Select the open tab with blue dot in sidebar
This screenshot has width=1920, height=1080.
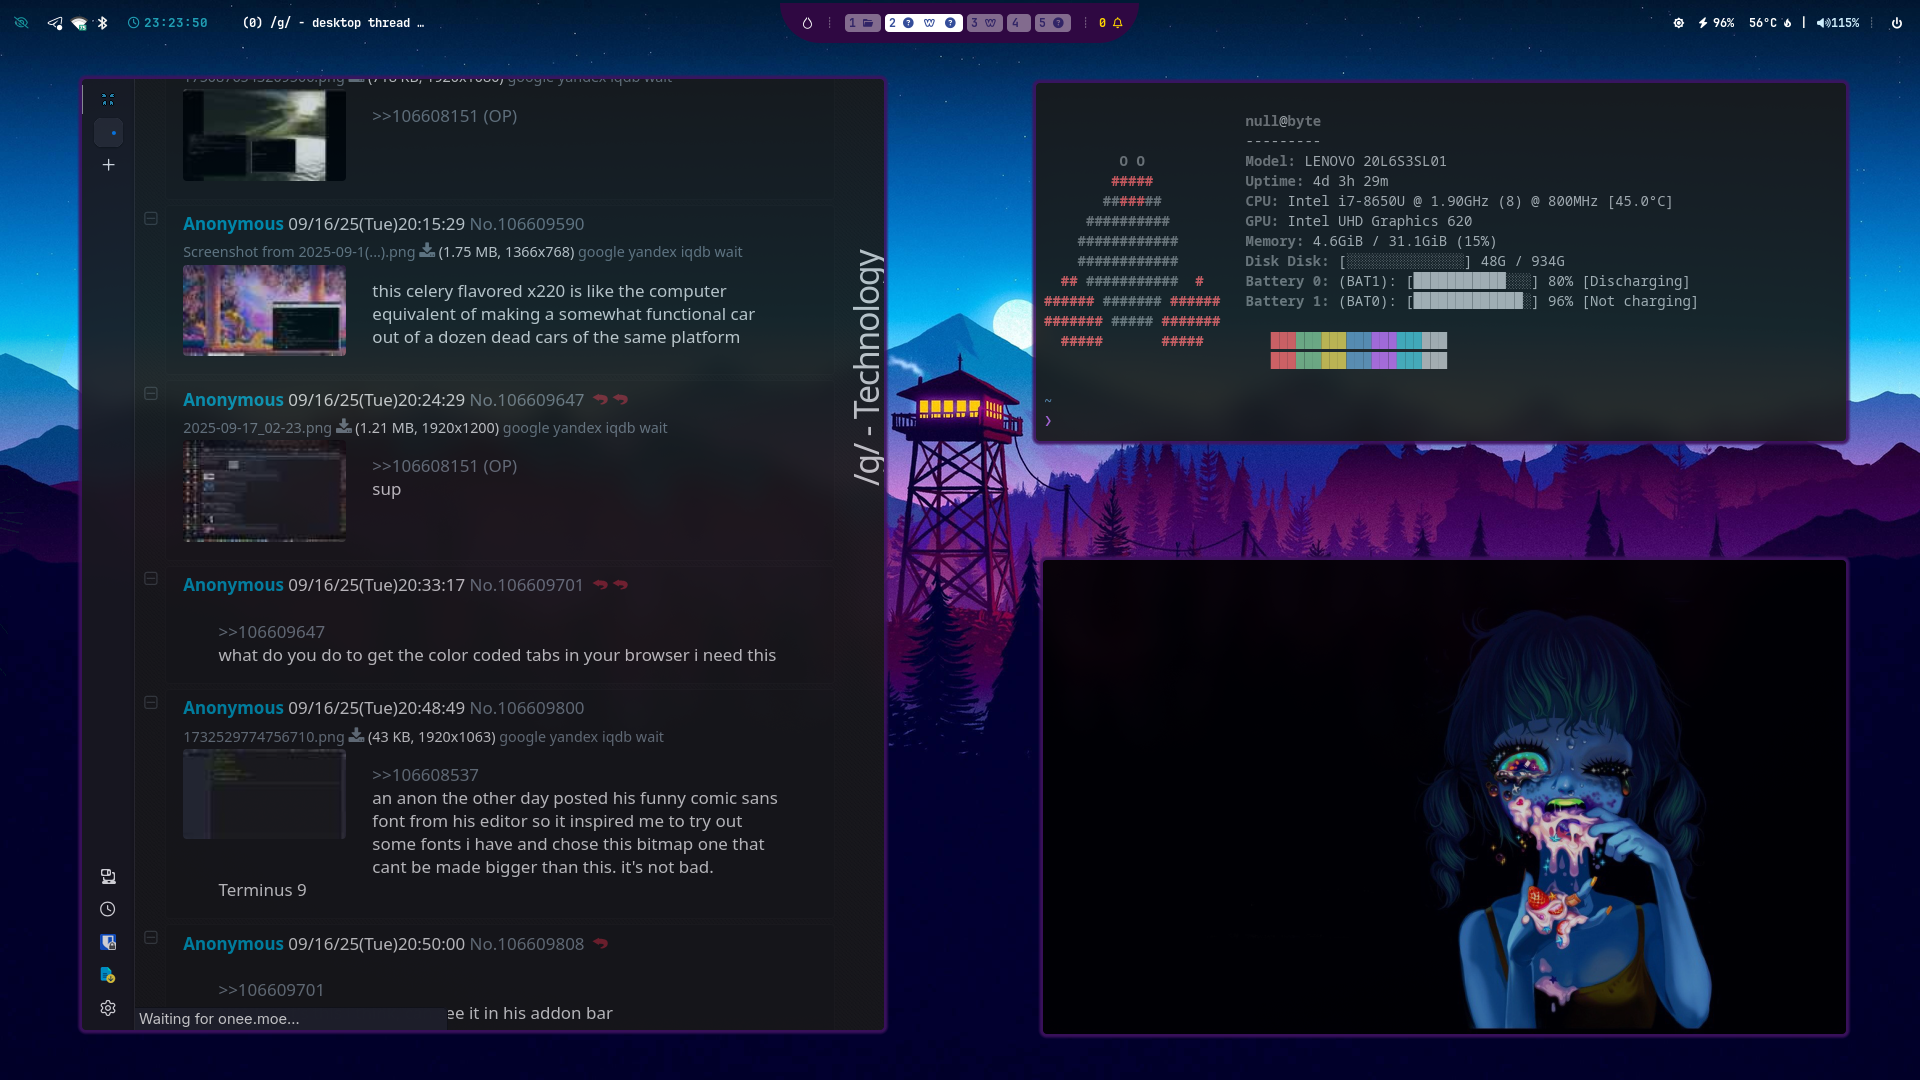click(x=108, y=132)
